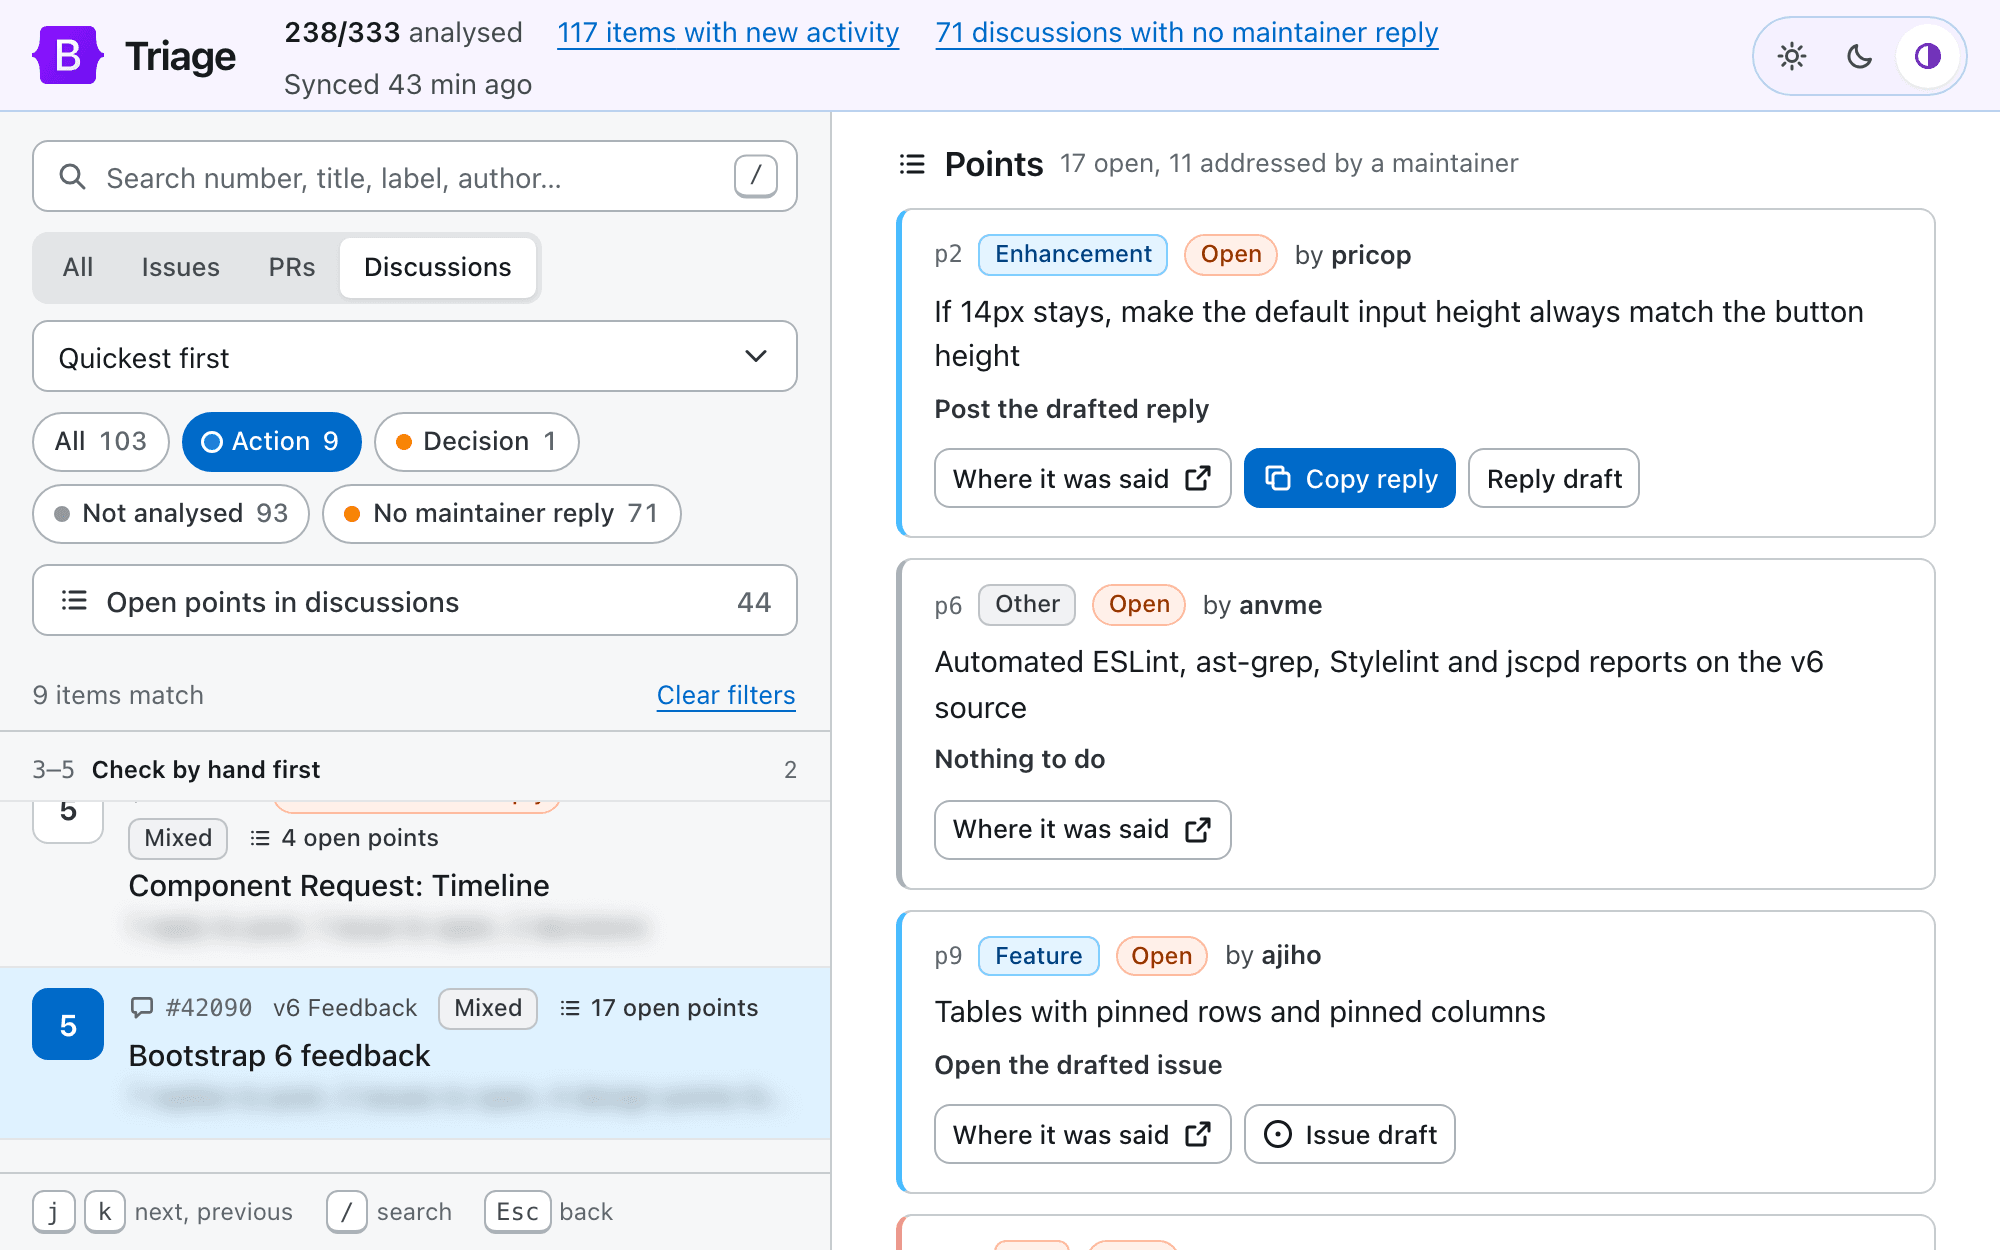Open Where it was said for p2

[1083, 478]
